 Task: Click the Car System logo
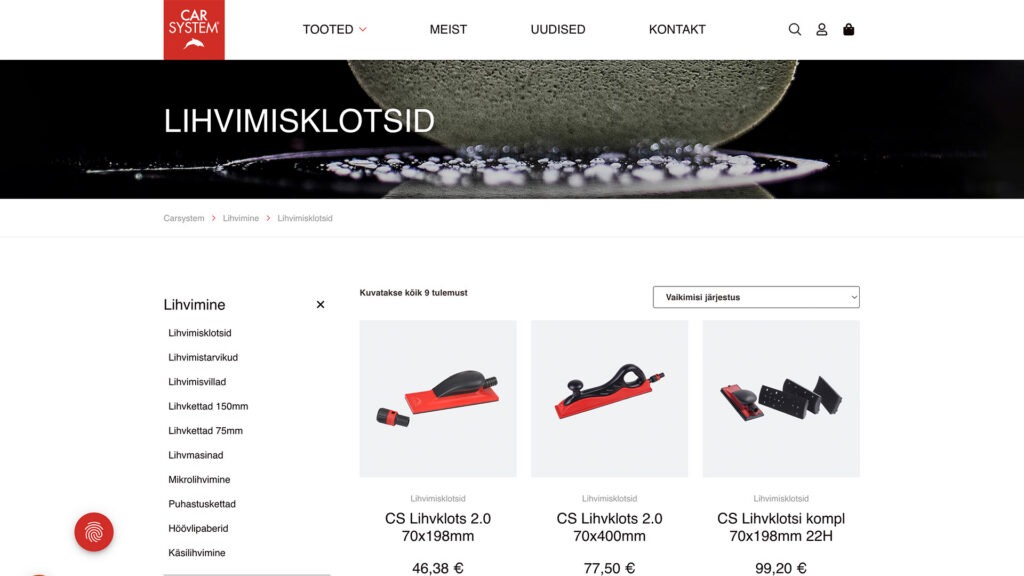coord(194,29)
